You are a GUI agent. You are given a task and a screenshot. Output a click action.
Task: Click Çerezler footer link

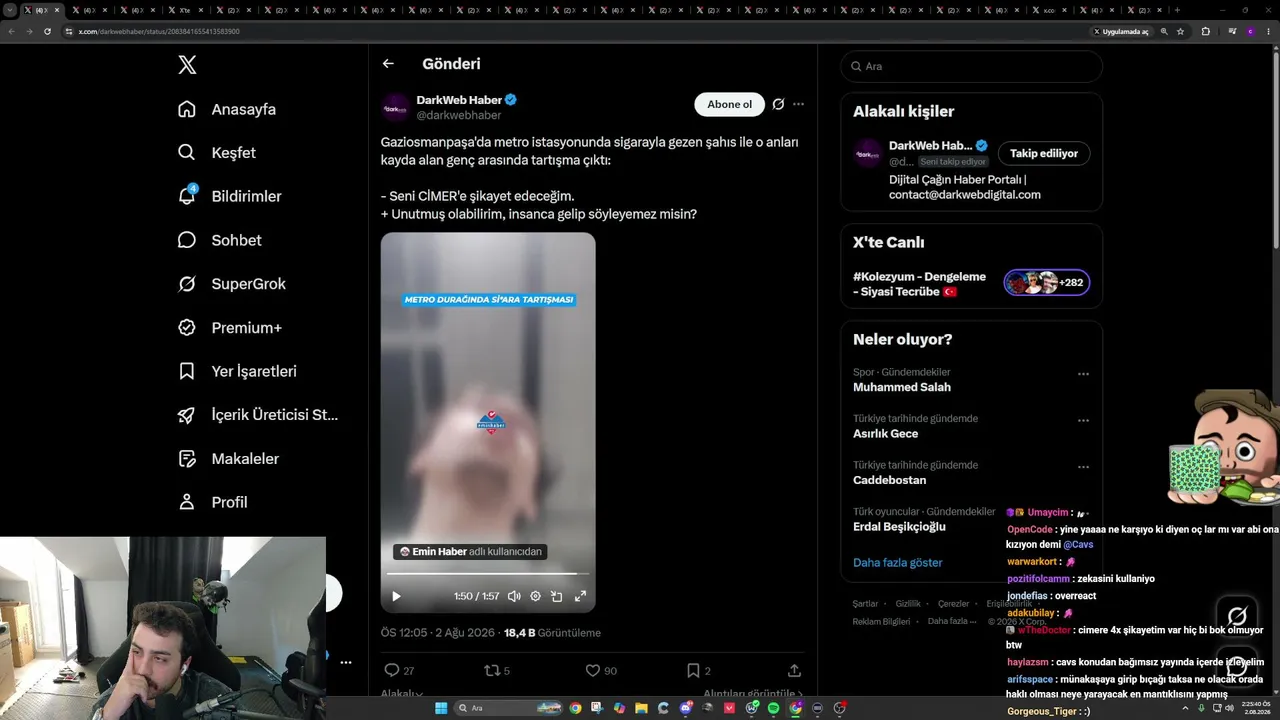[954, 604]
